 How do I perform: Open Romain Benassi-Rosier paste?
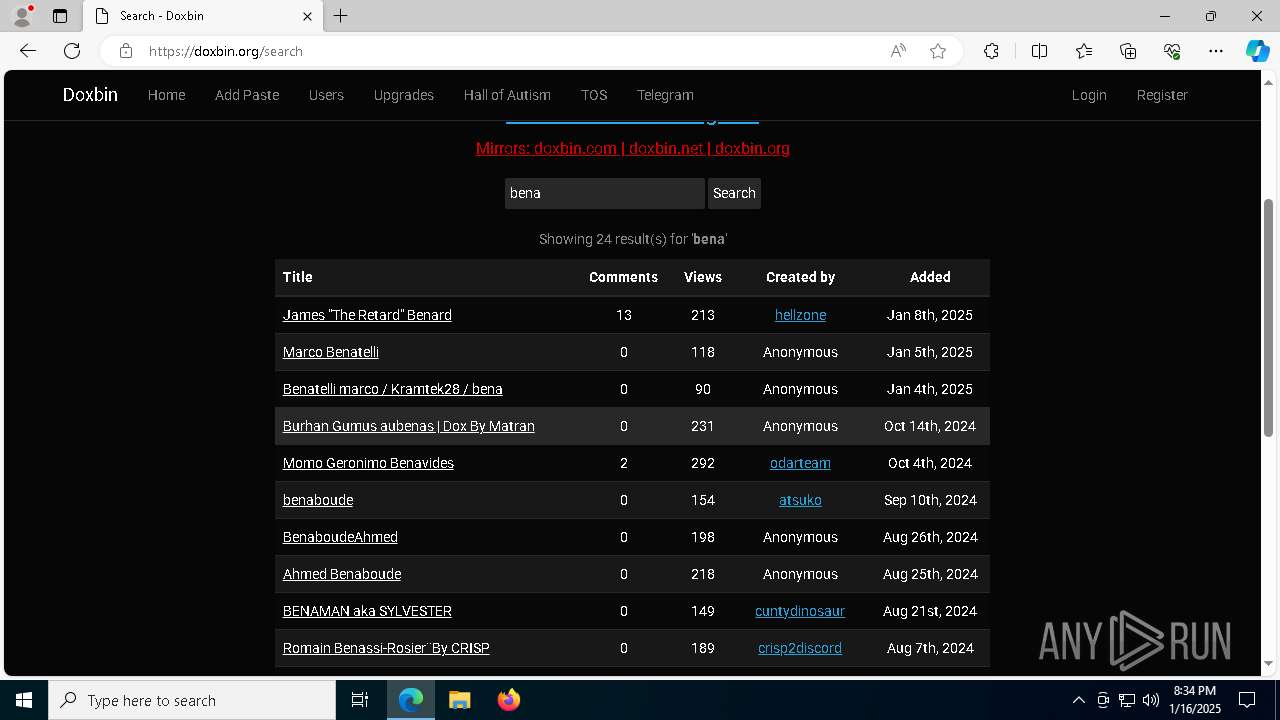point(386,648)
